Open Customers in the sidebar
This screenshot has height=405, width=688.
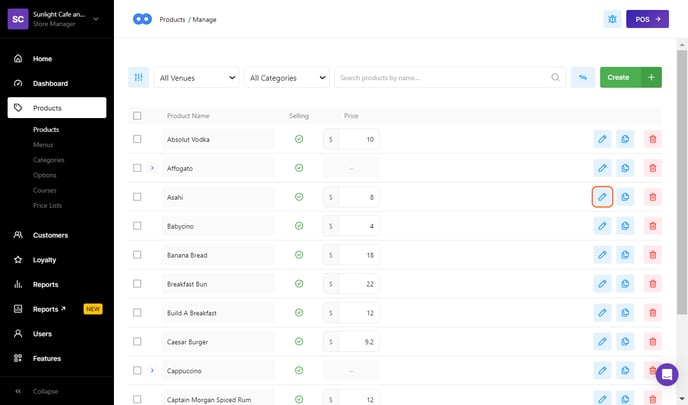coord(50,235)
